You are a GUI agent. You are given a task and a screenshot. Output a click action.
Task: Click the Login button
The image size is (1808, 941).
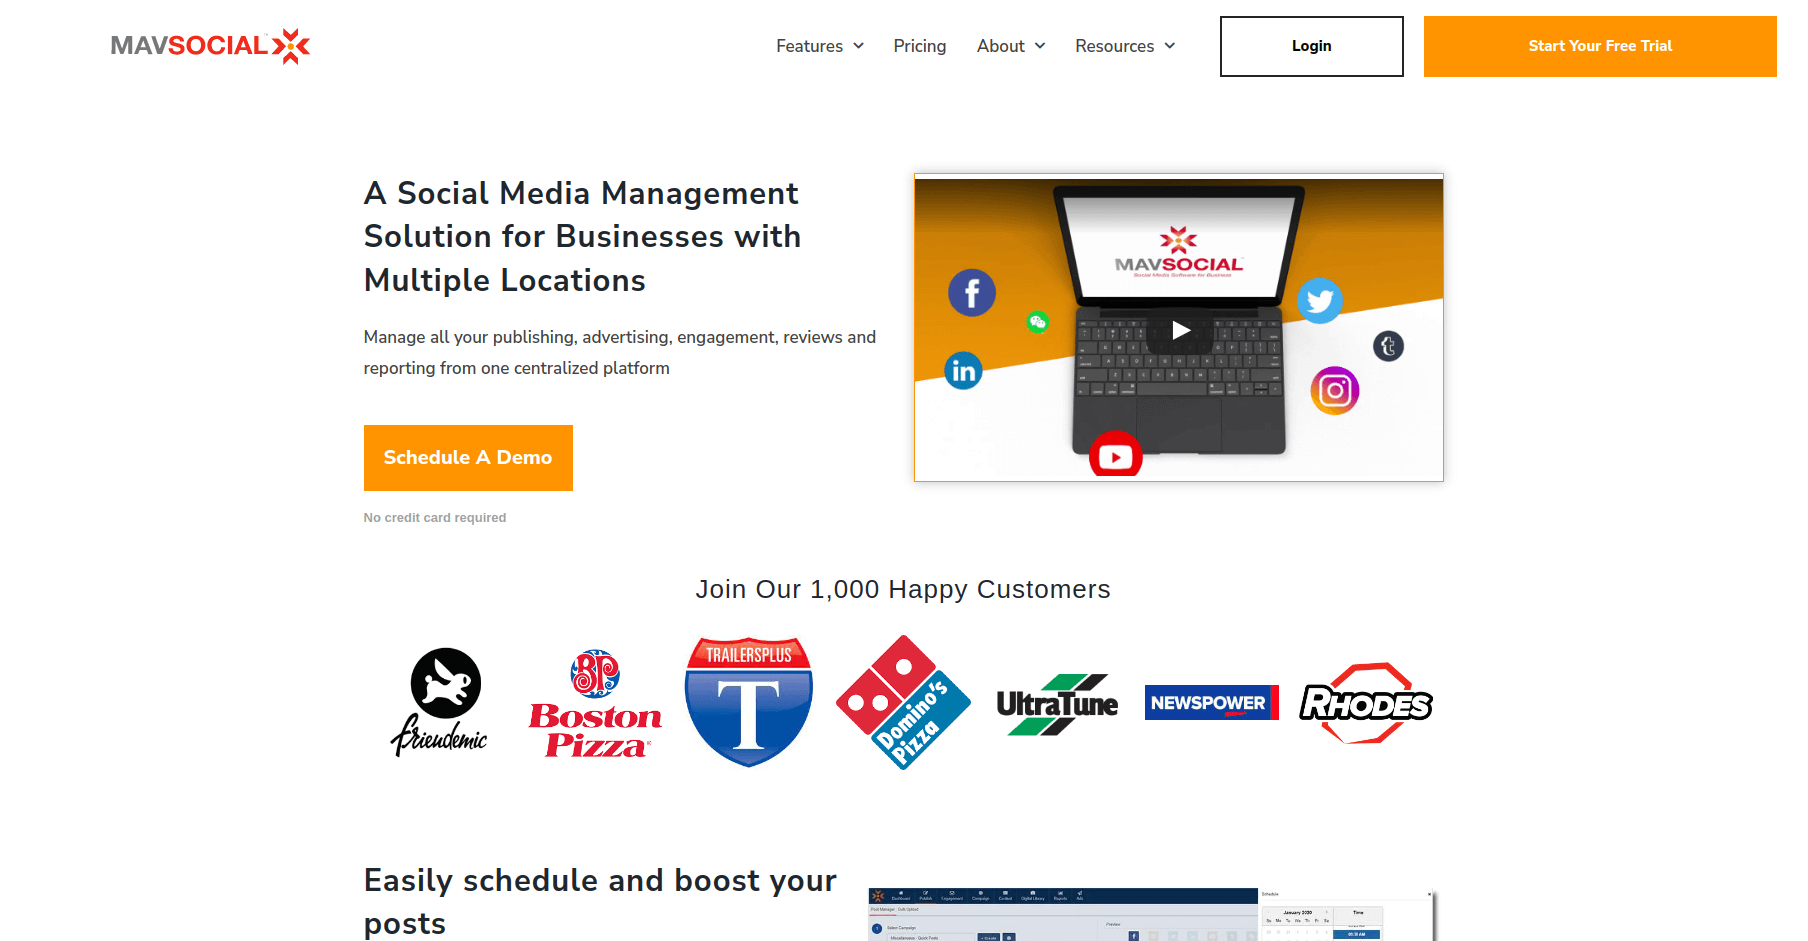point(1311,46)
